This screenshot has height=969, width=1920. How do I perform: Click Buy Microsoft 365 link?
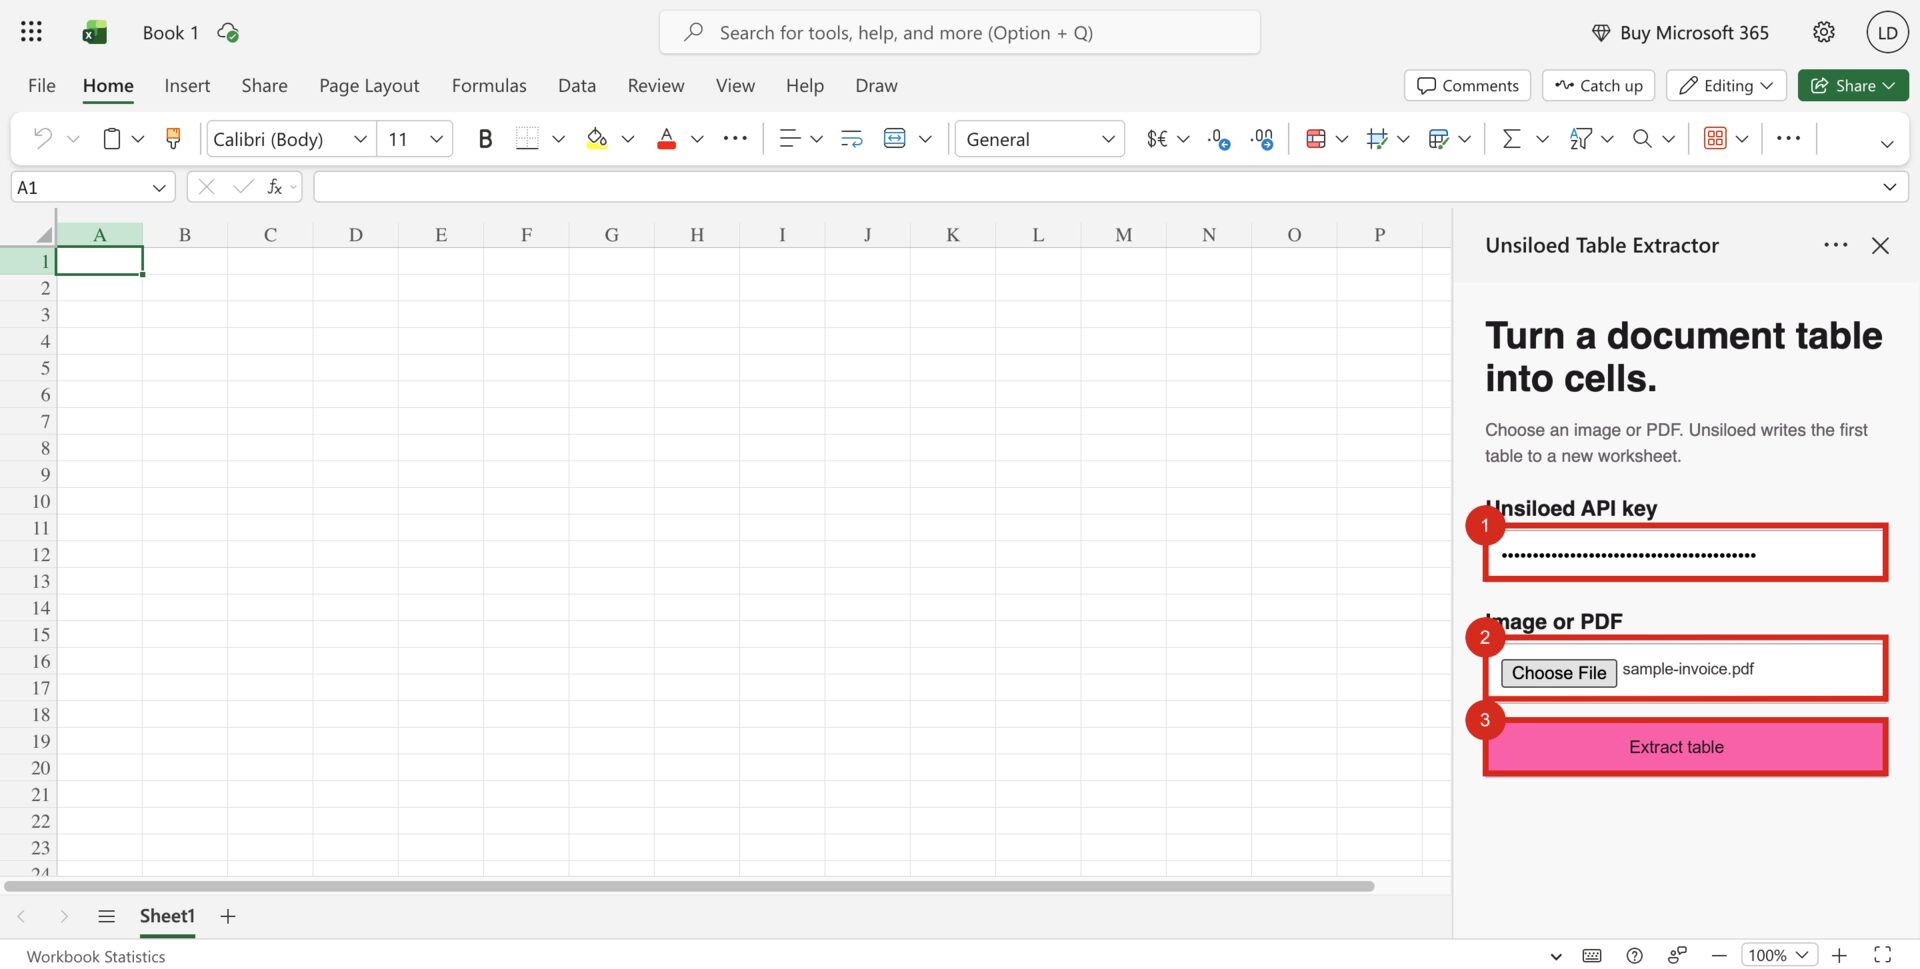coord(1680,32)
